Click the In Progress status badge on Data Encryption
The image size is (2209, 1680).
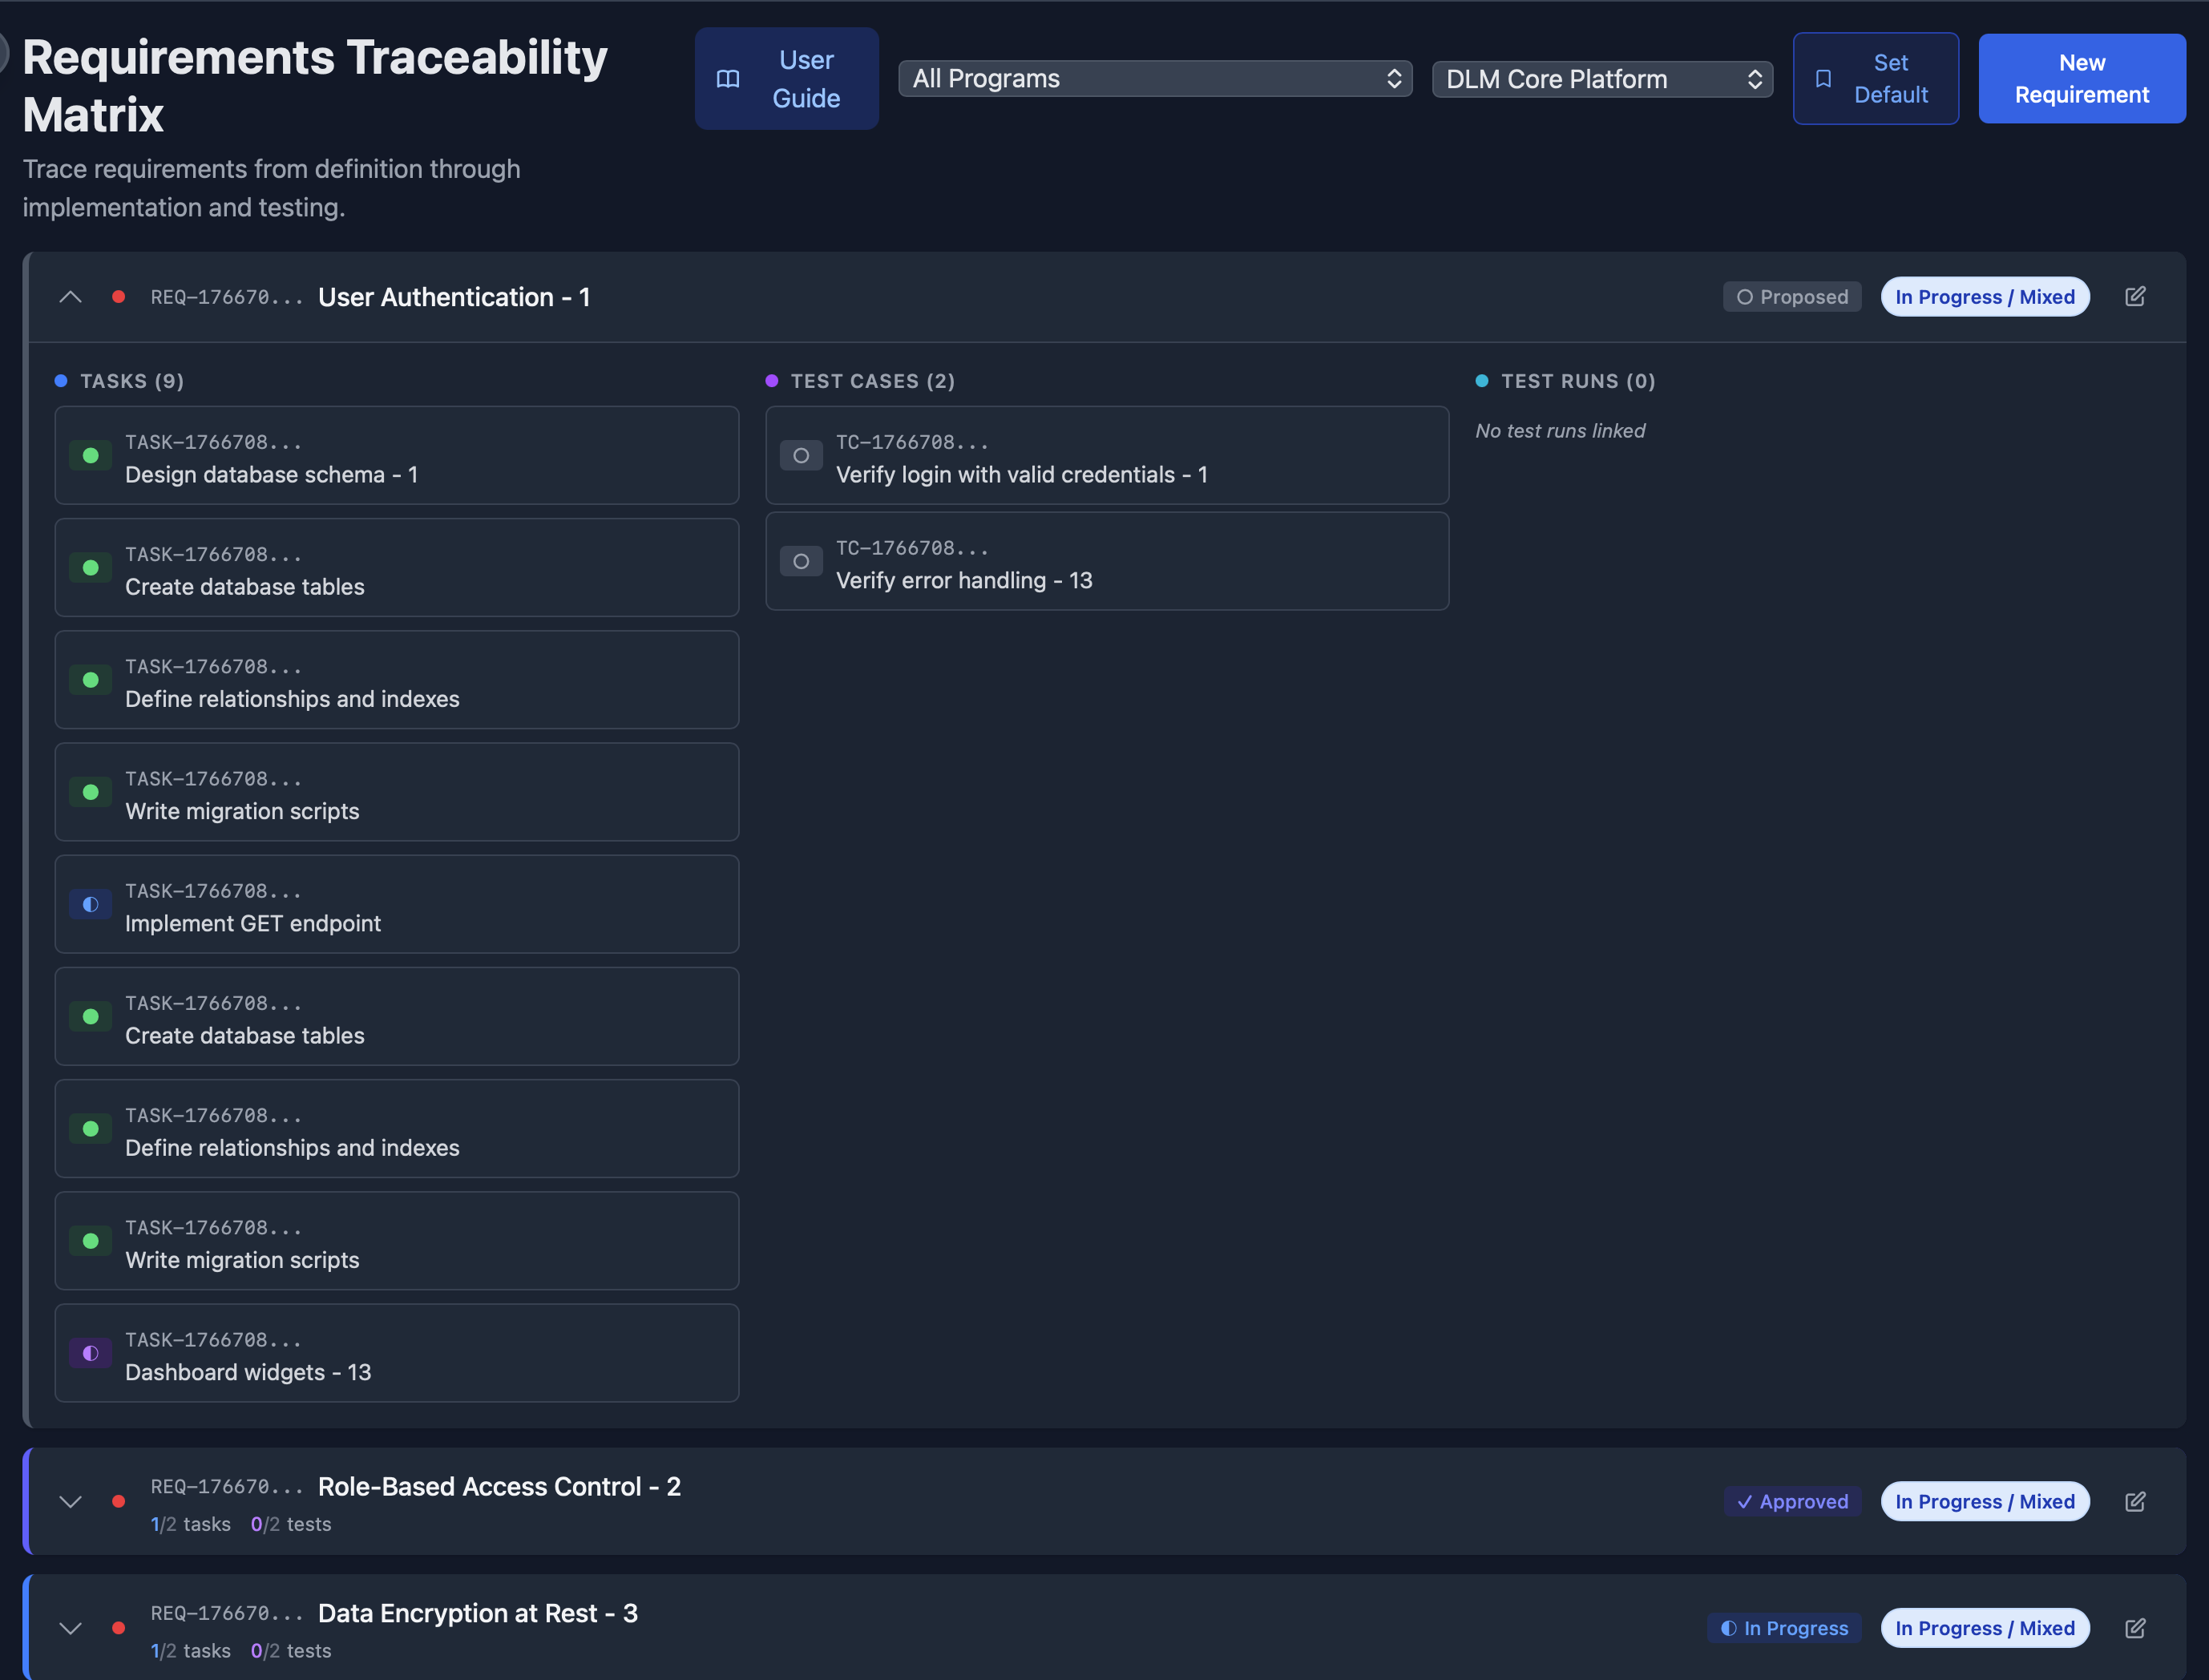coord(1784,1628)
